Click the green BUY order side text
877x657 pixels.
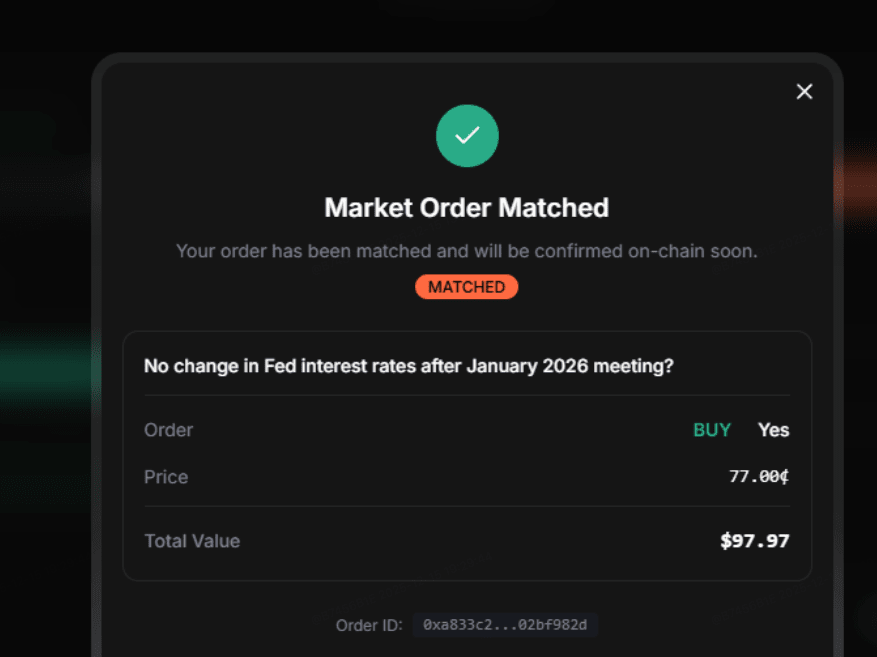[712, 430]
